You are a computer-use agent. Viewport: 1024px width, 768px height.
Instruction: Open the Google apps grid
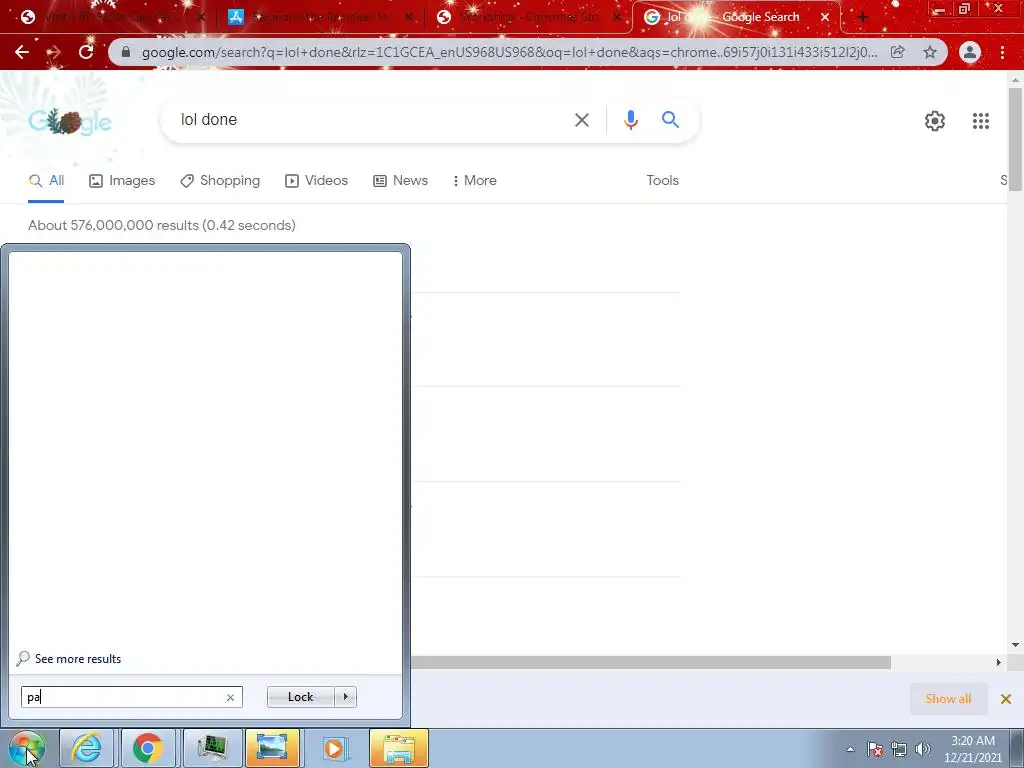pyautogui.click(x=980, y=121)
